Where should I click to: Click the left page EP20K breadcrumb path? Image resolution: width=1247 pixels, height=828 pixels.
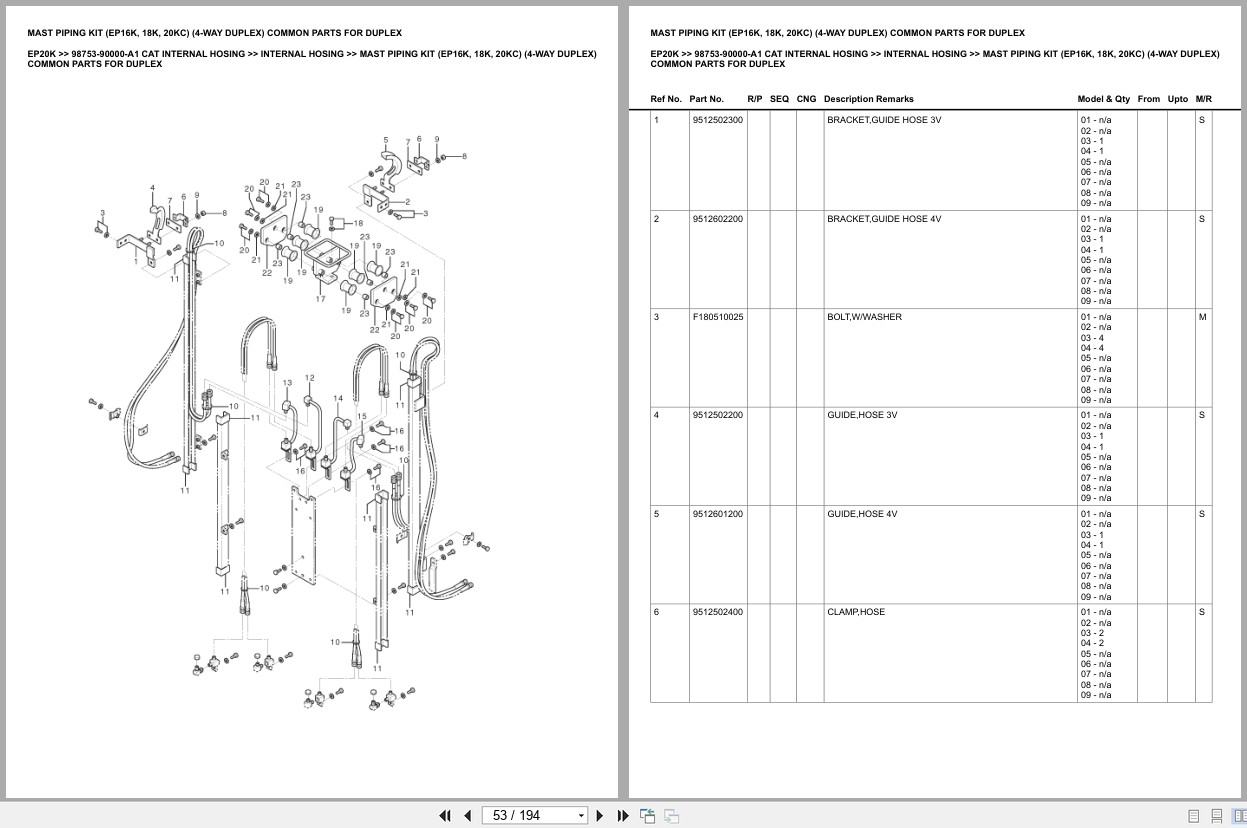(x=312, y=59)
